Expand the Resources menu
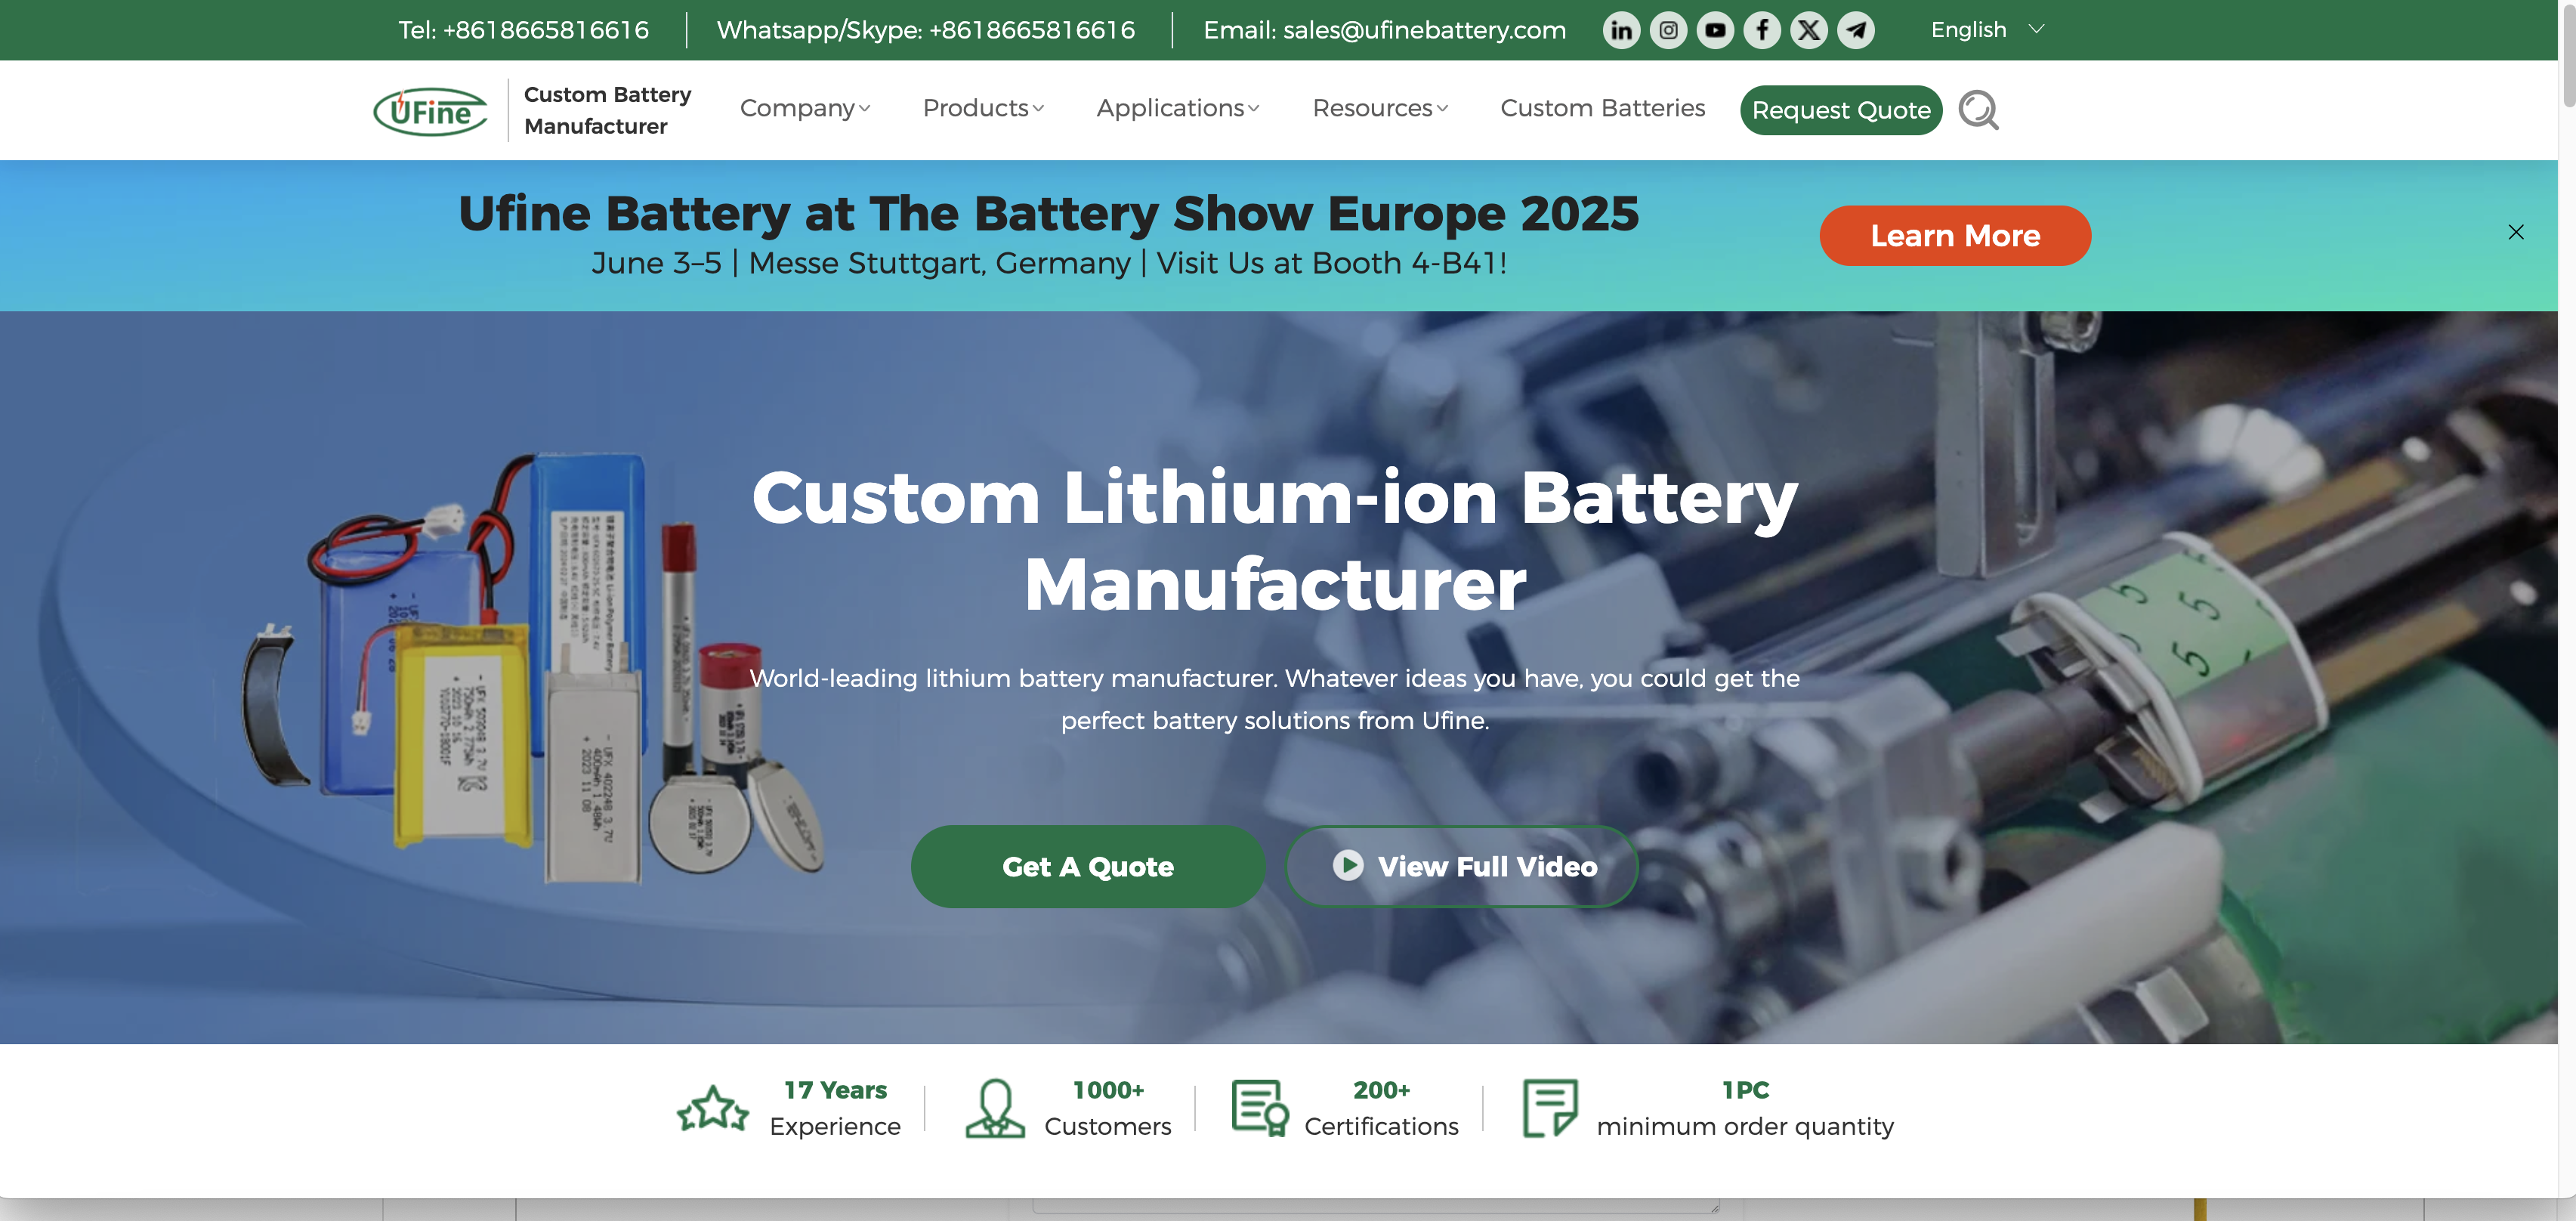 (x=1380, y=108)
